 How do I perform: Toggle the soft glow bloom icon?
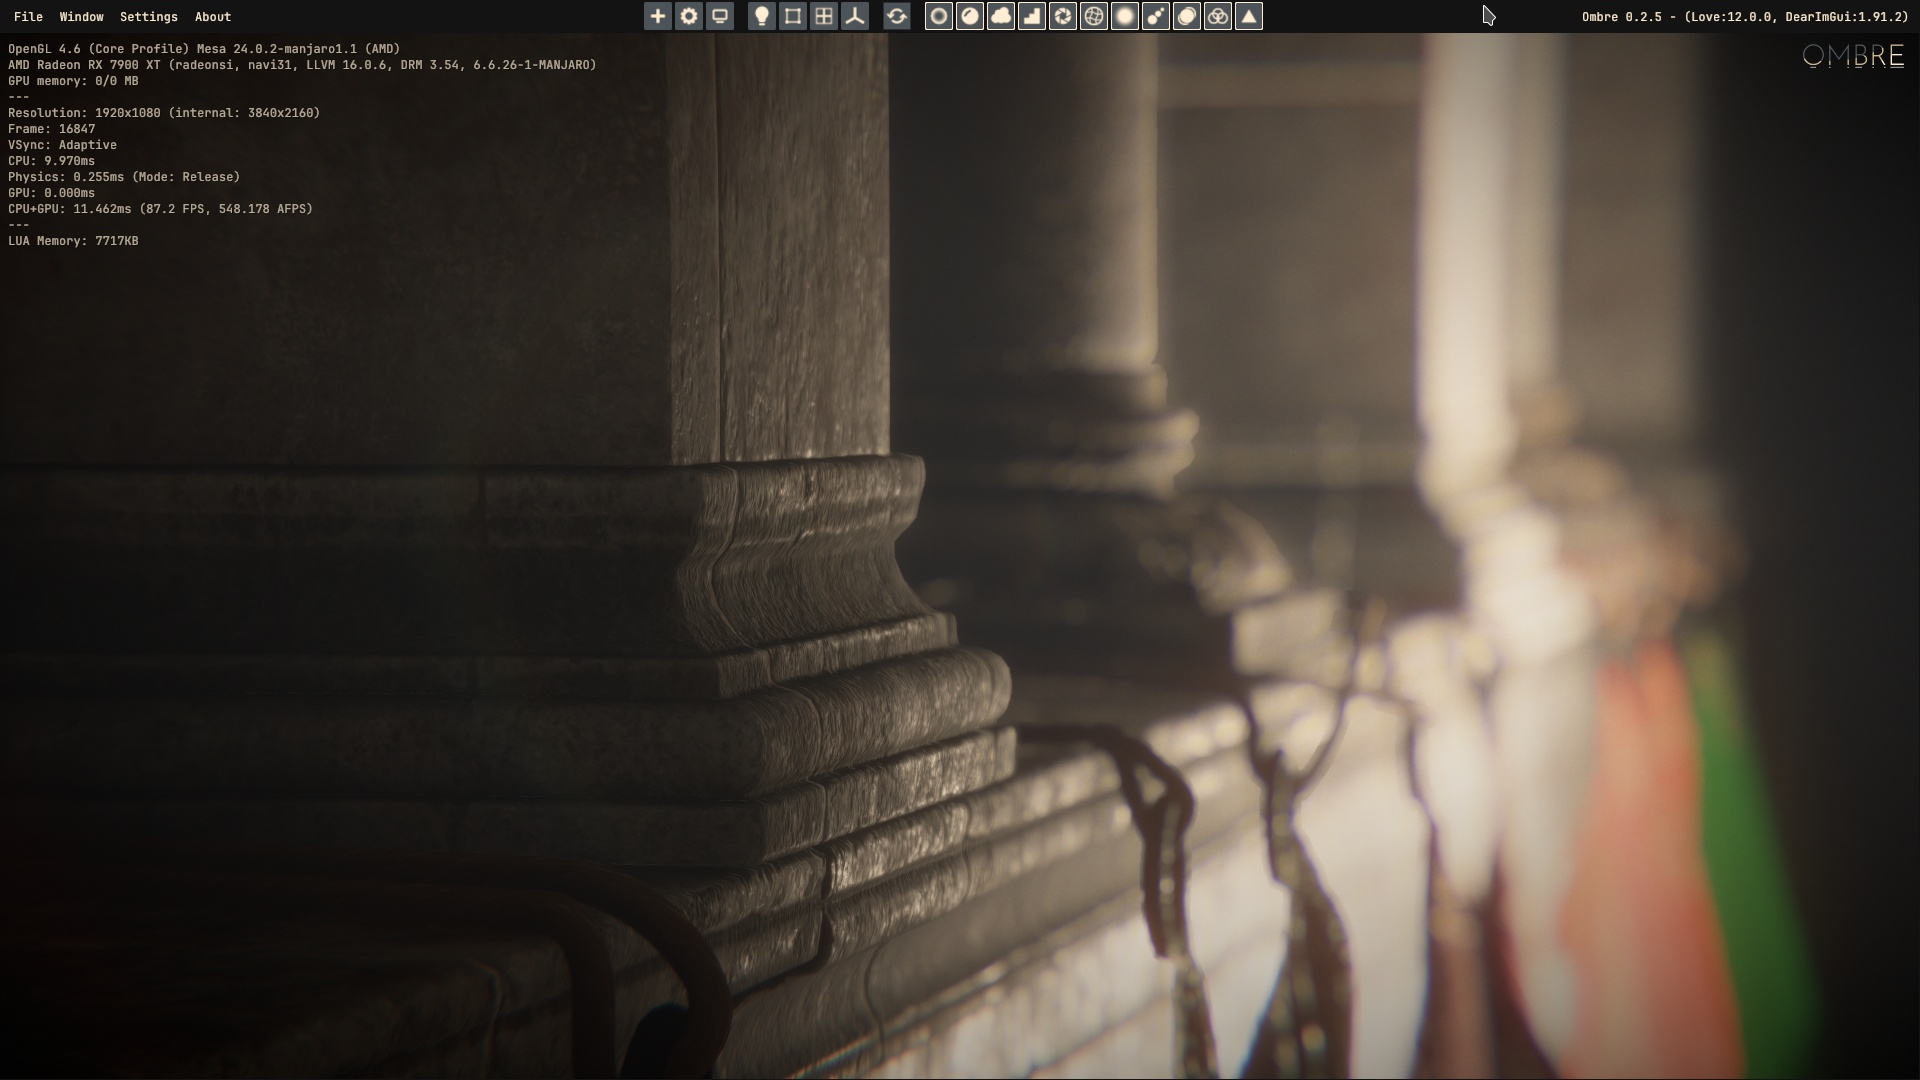coord(1125,16)
